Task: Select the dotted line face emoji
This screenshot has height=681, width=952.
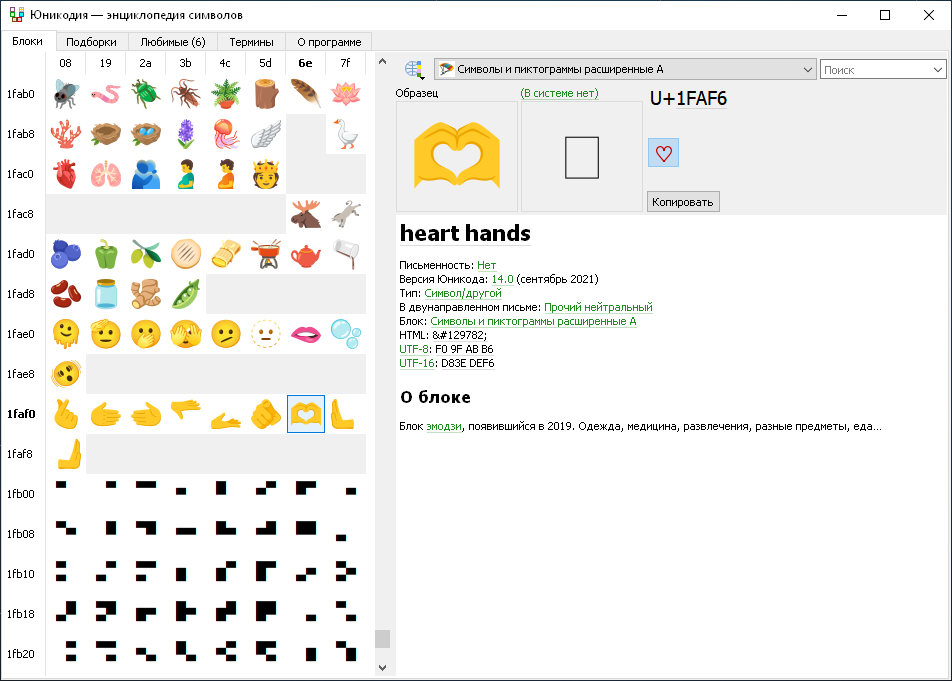Action: 266,334
